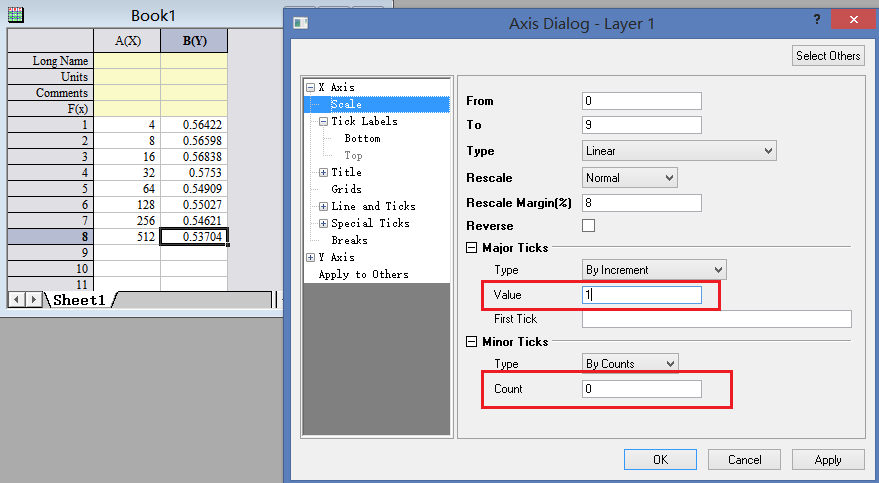The image size is (879, 483).
Task: Collapse the Major Ticks section
Action: pyautogui.click(x=471, y=247)
